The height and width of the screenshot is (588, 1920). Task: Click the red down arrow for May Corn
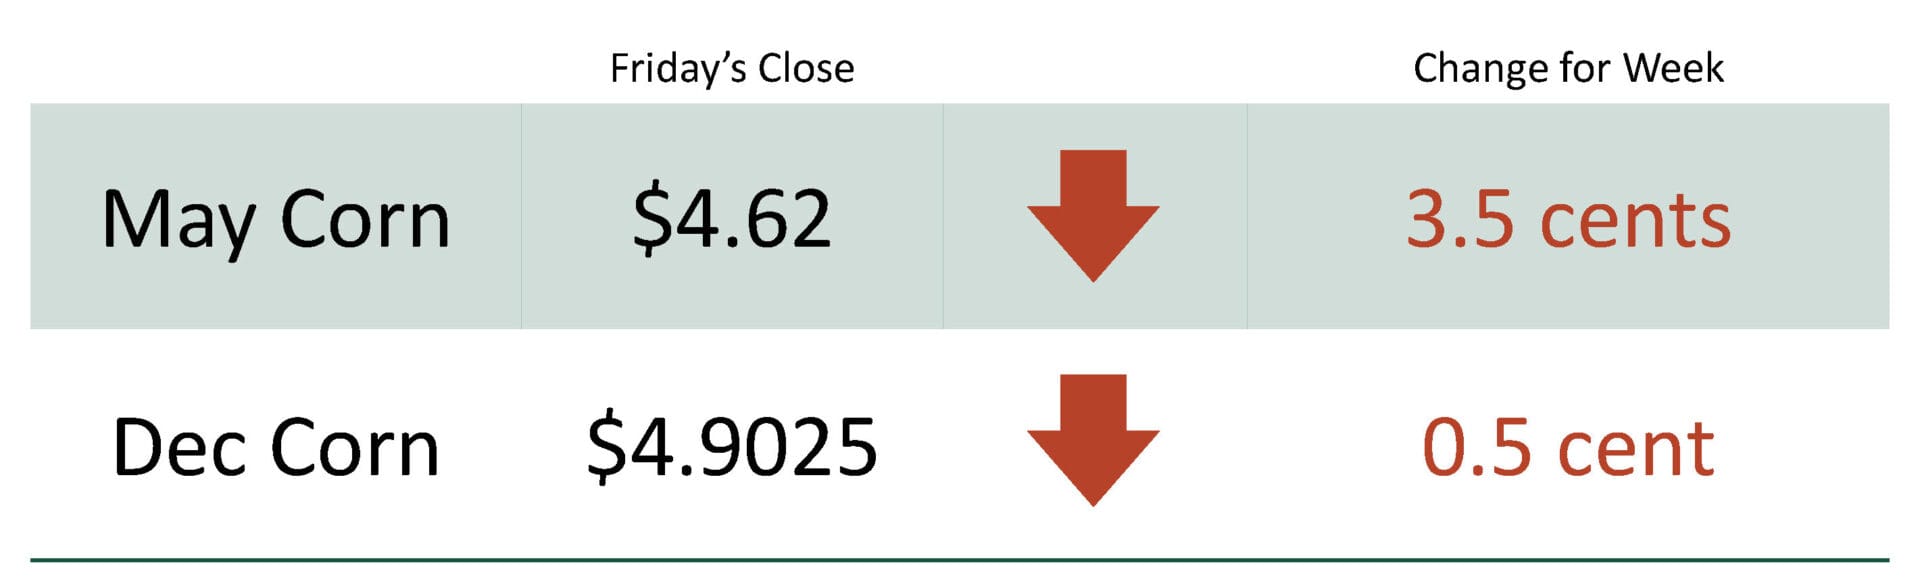(x=1093, y=213)
